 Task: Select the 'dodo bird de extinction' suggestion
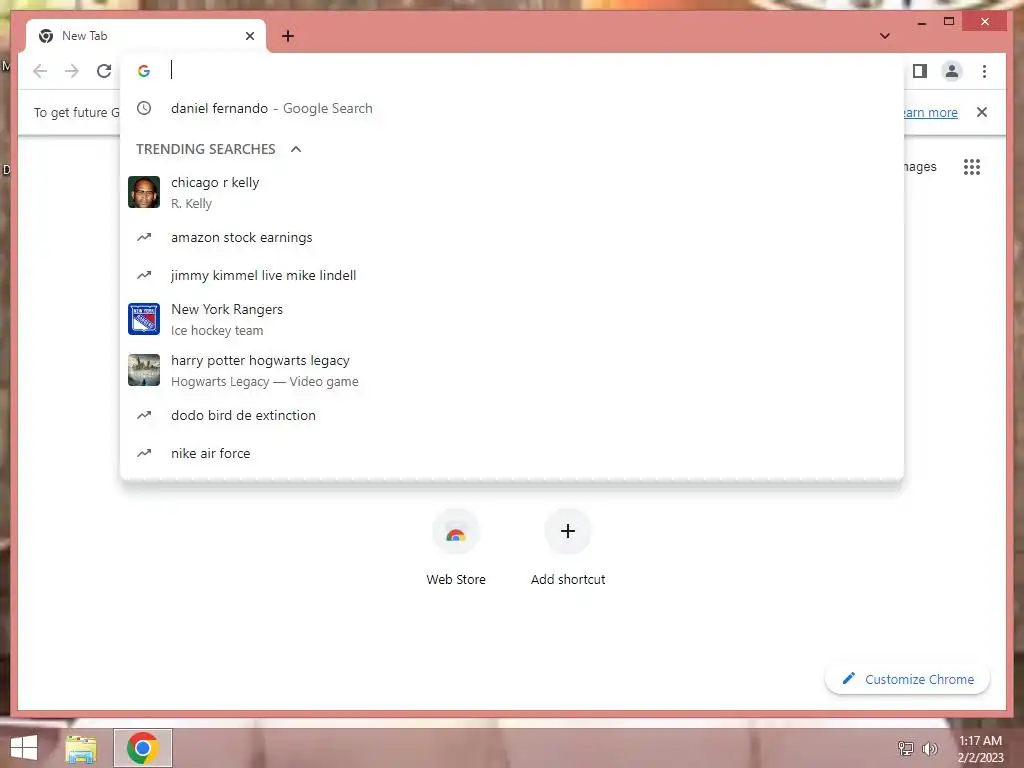click(x=512, y=415)
